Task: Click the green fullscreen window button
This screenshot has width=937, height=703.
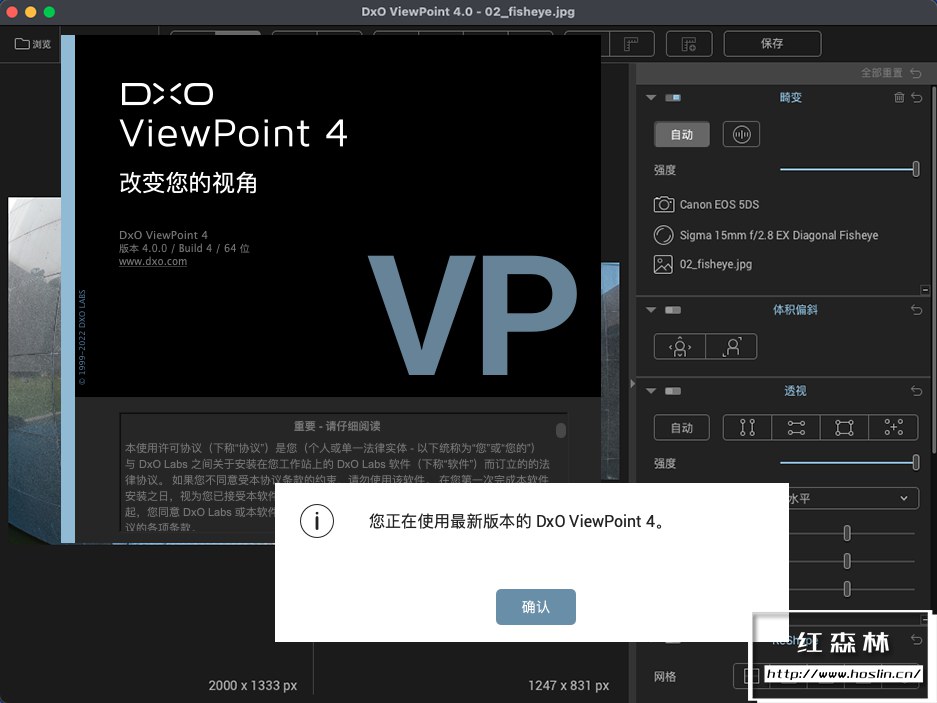Action: pyautogui.click(x=49, y=11)
